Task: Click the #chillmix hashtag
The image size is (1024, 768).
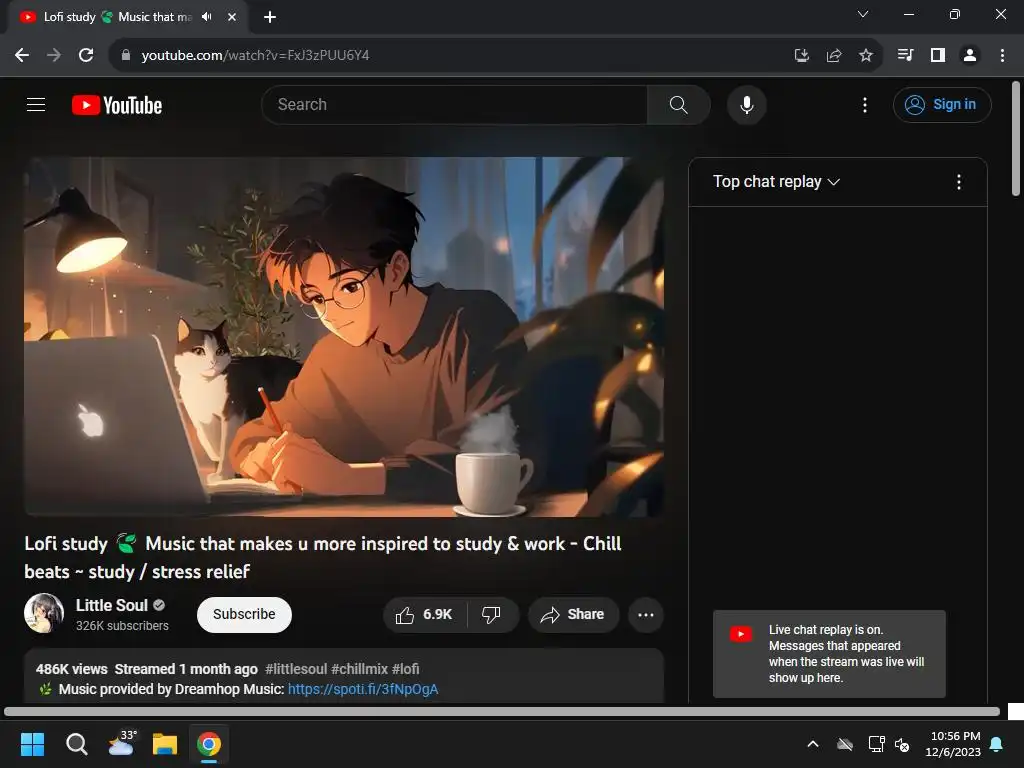Action: pos(359,669)
